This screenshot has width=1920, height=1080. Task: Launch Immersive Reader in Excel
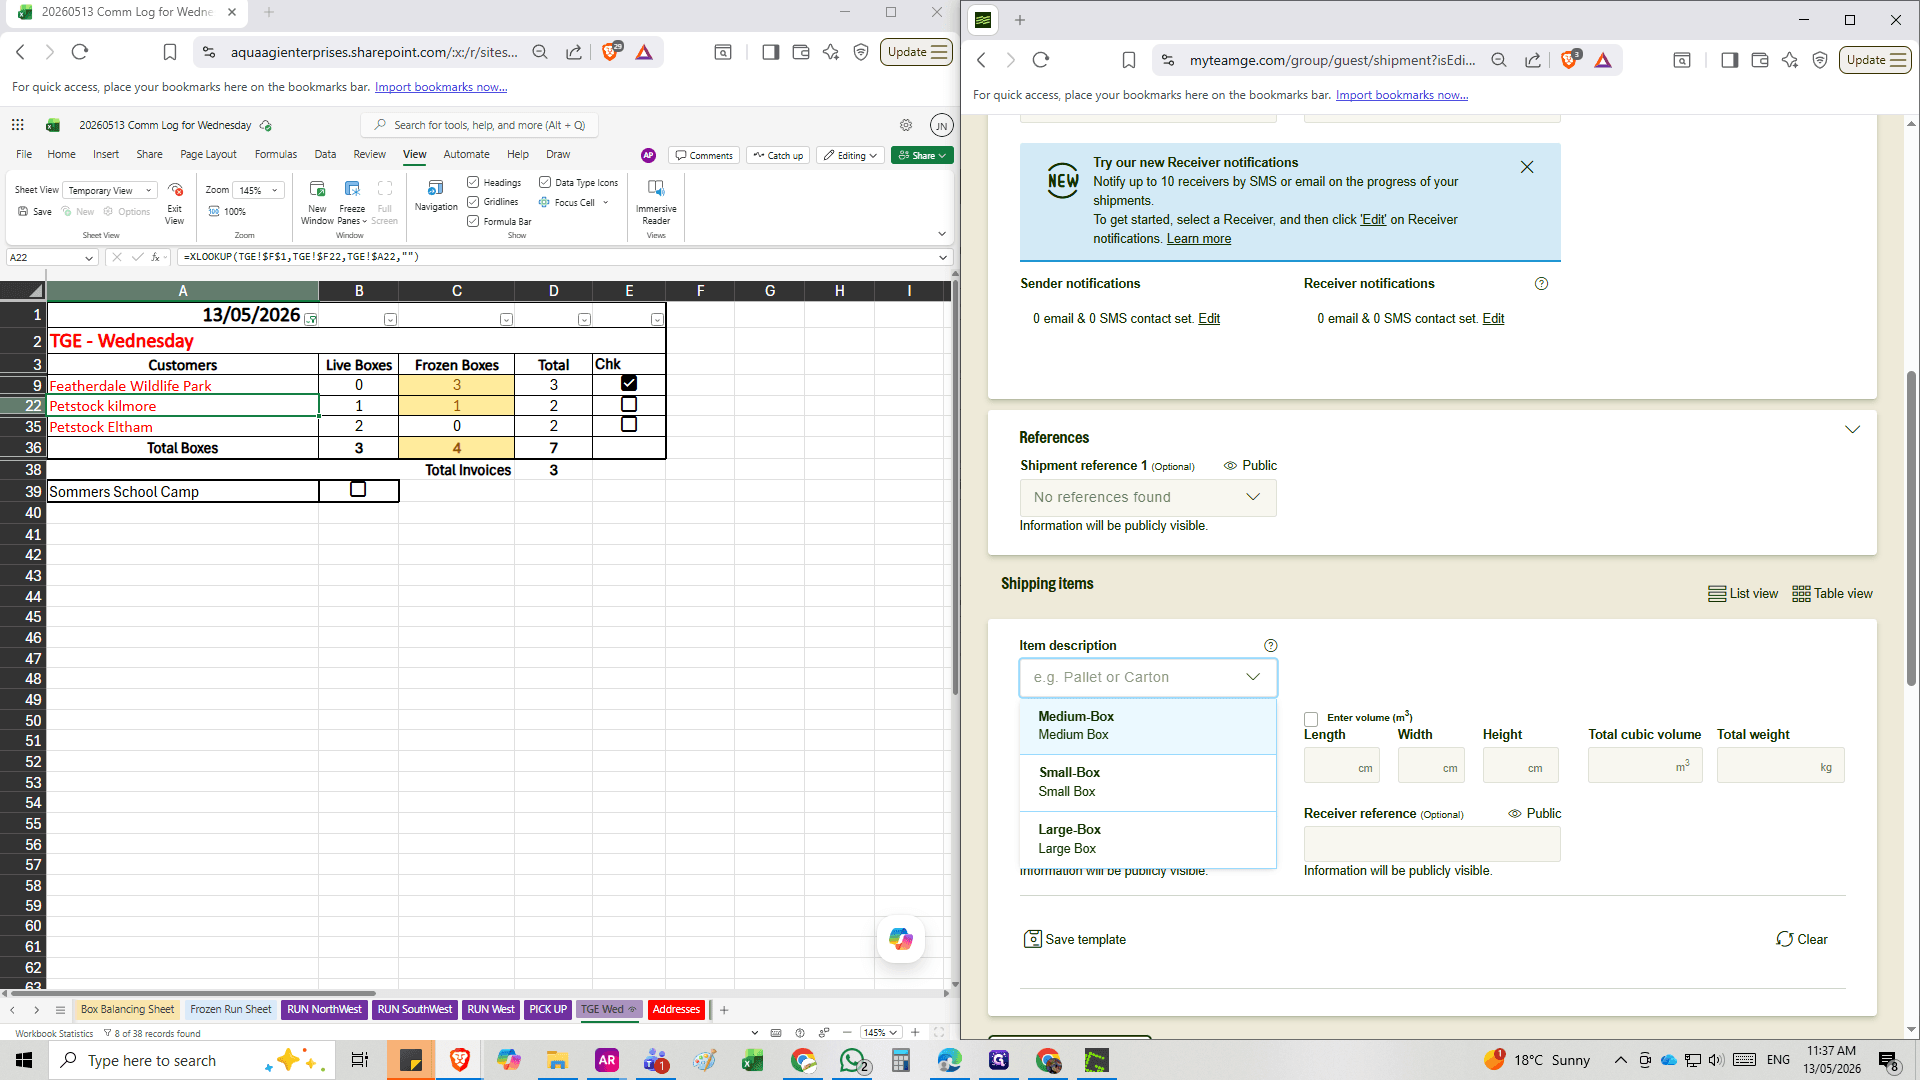[x=656, y=202]
